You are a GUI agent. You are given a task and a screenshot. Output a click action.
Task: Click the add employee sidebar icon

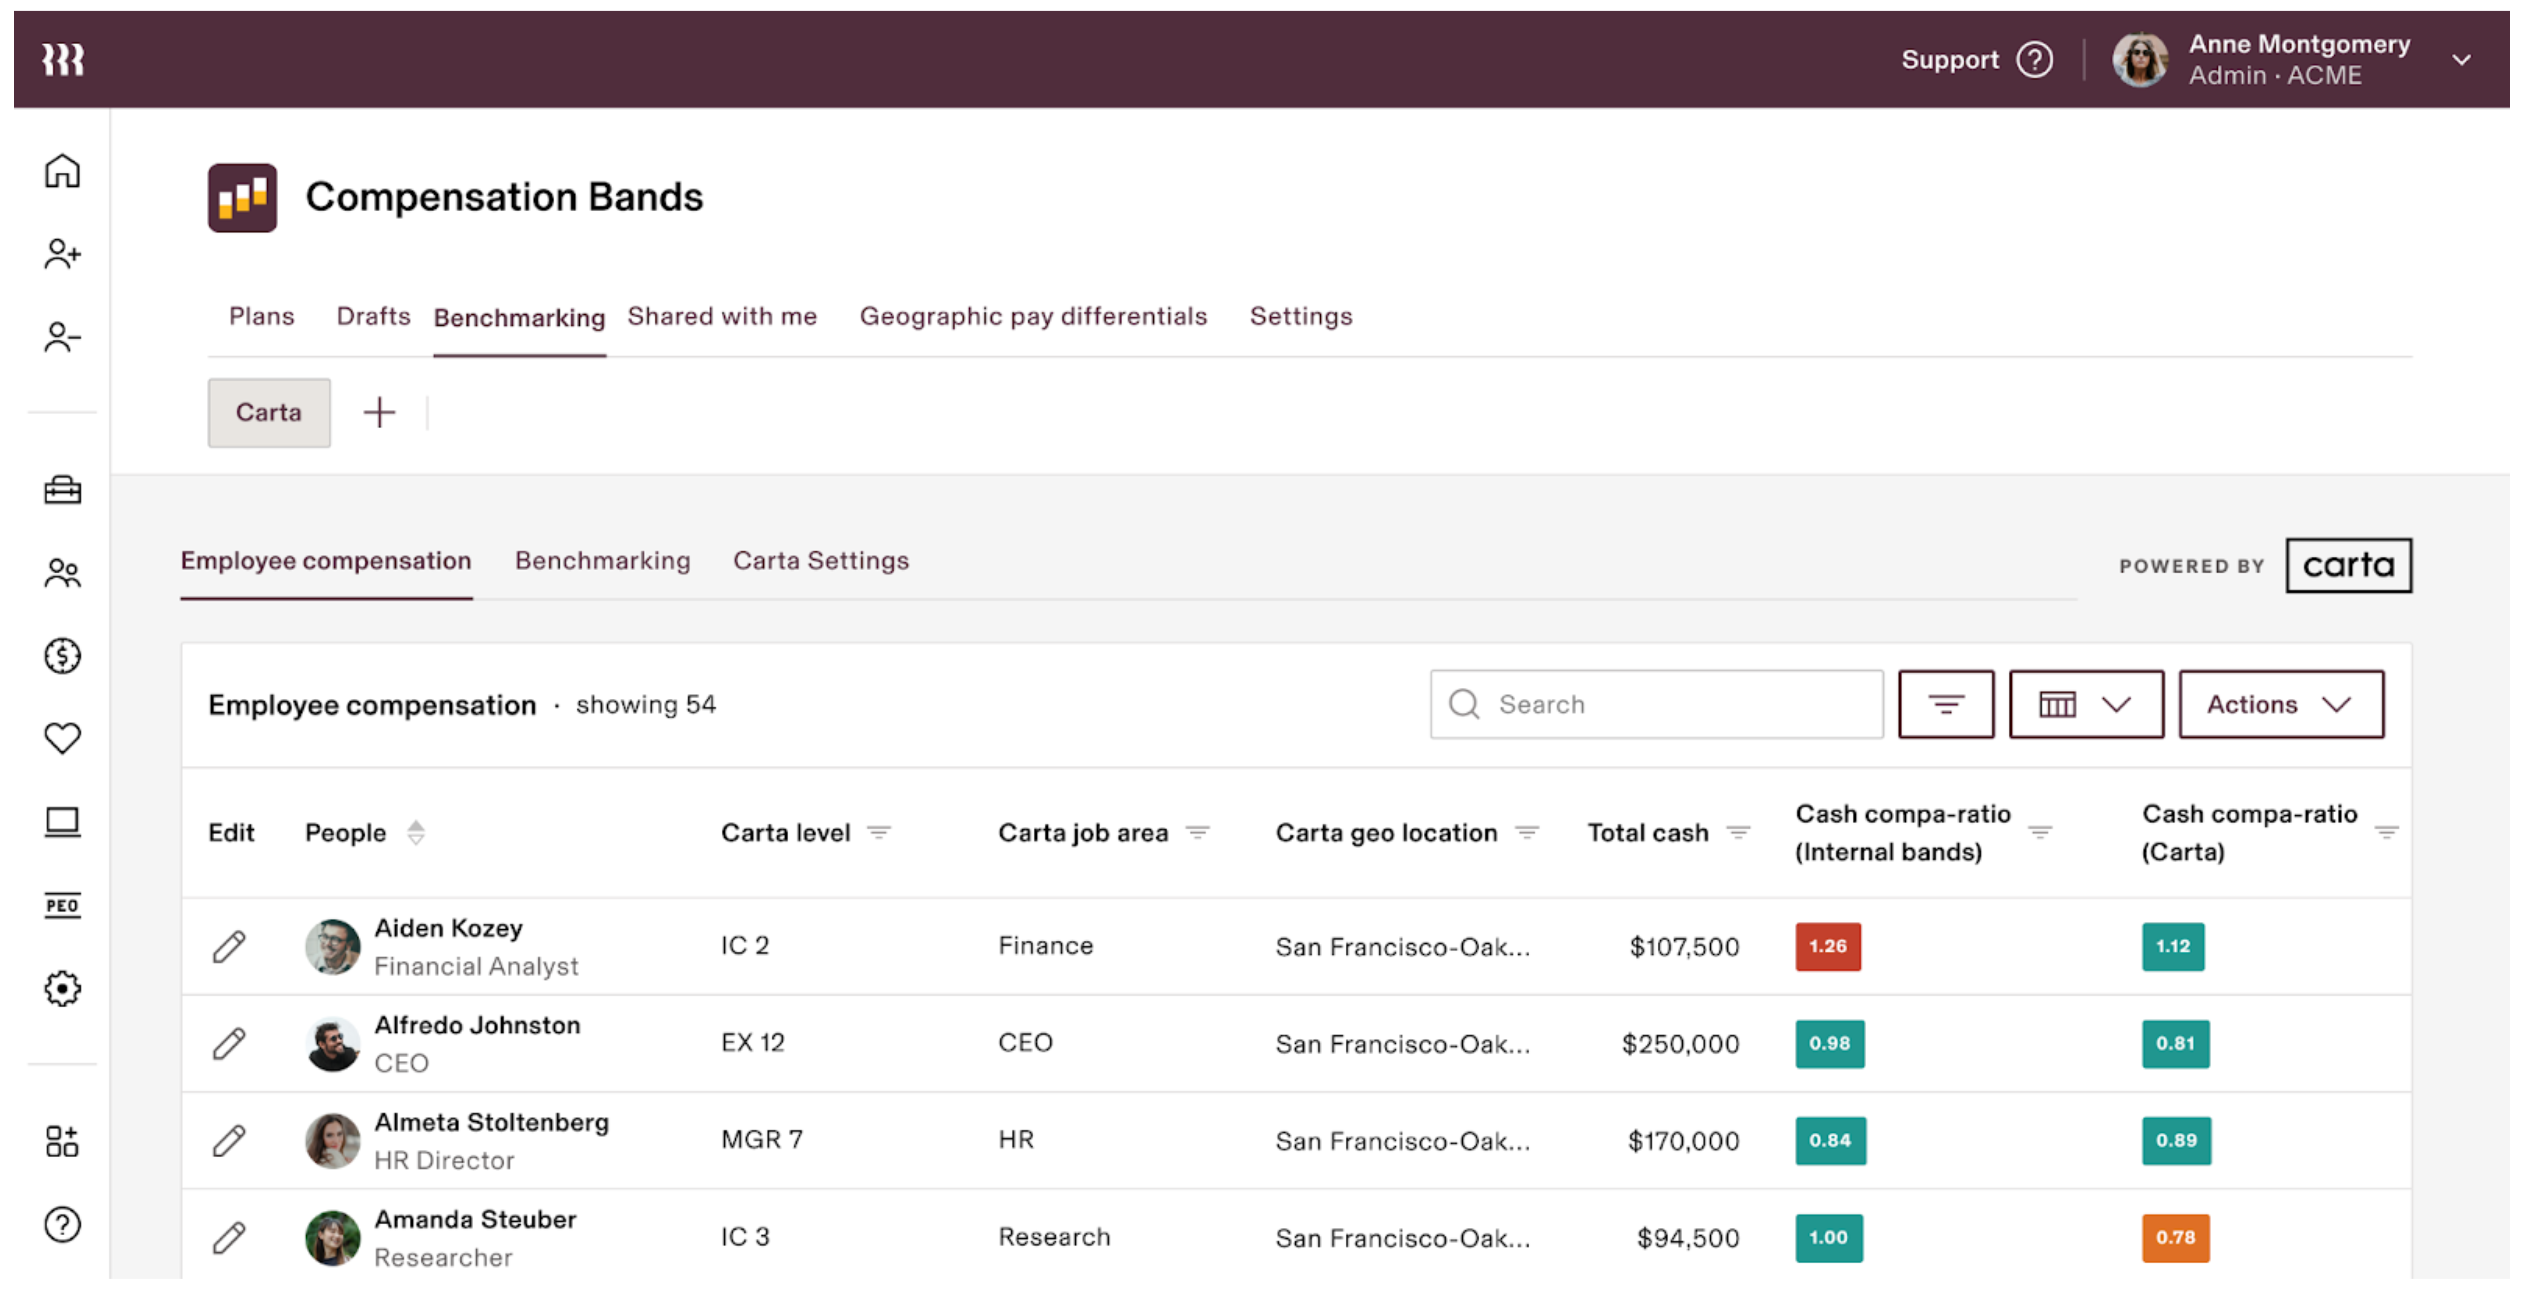pos(62,254)
